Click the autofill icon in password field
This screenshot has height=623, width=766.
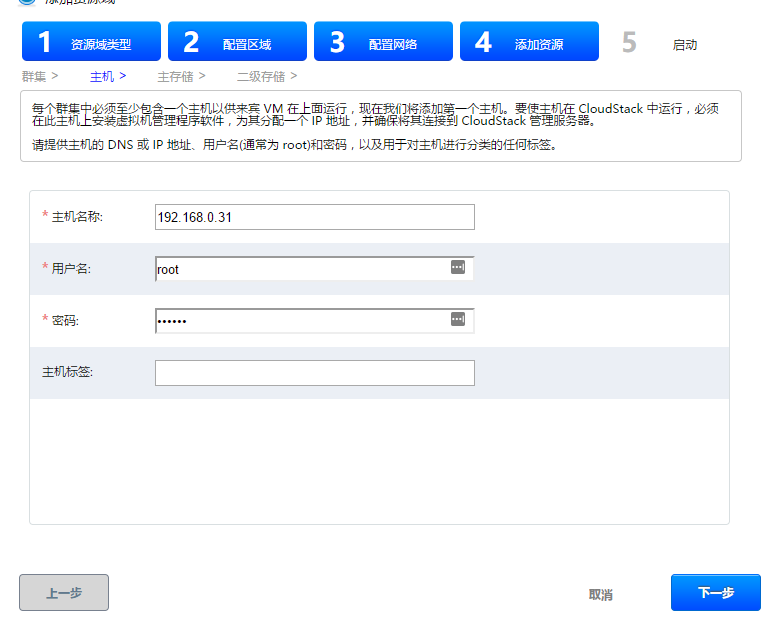point(457,319)
